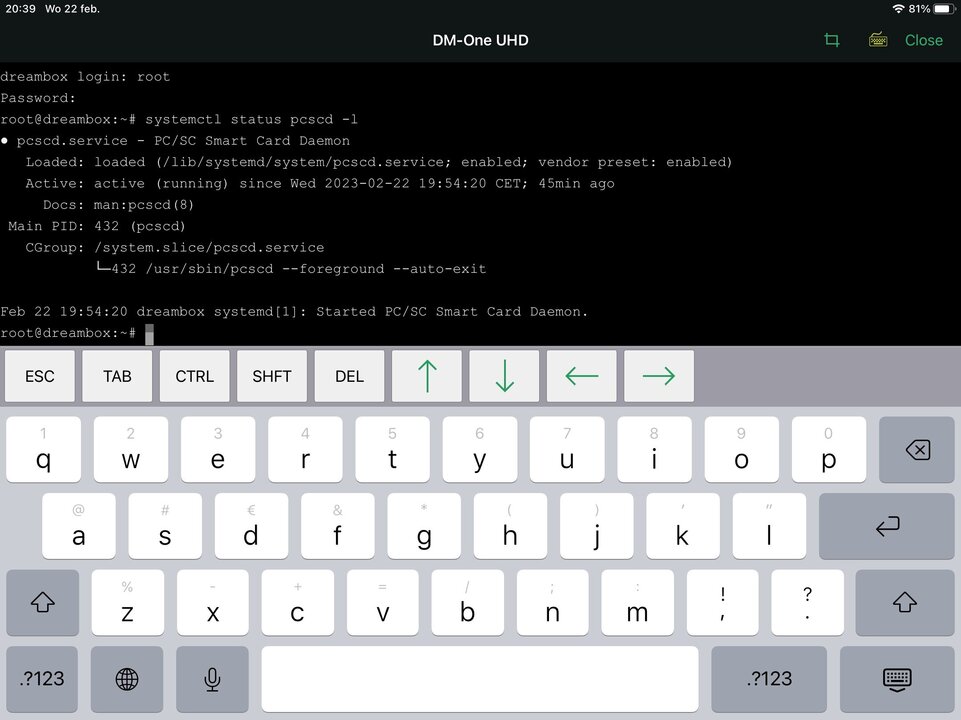Open the globe language switcher

point(127,679)
